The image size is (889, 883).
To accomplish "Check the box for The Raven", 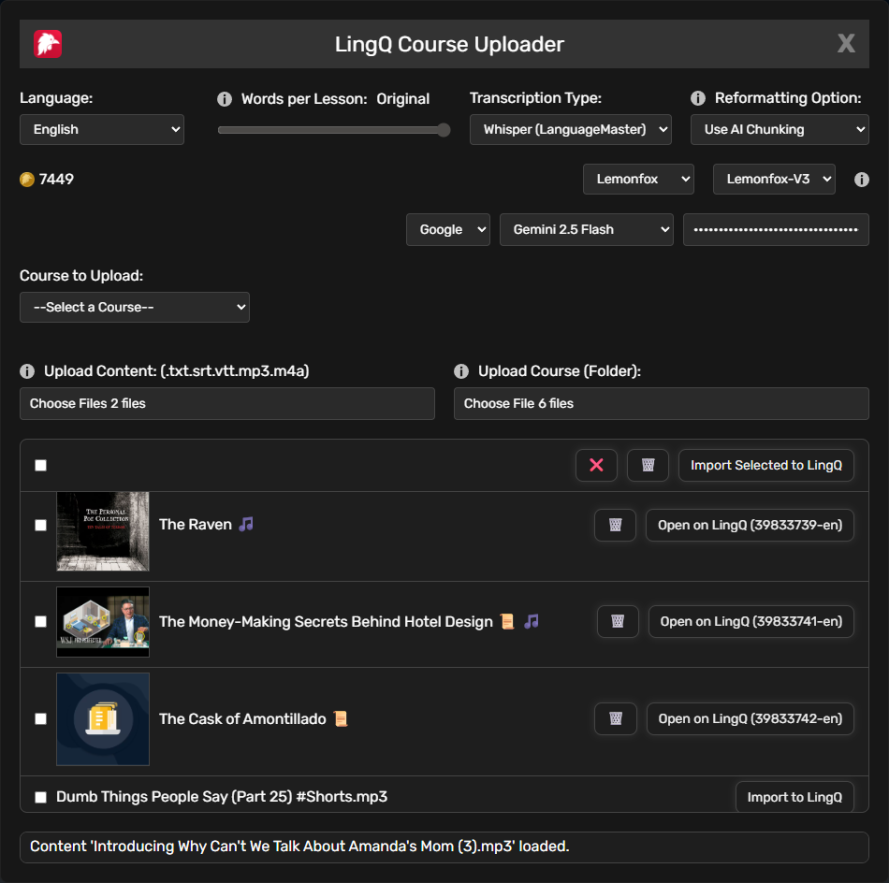I will click(41, 525).
